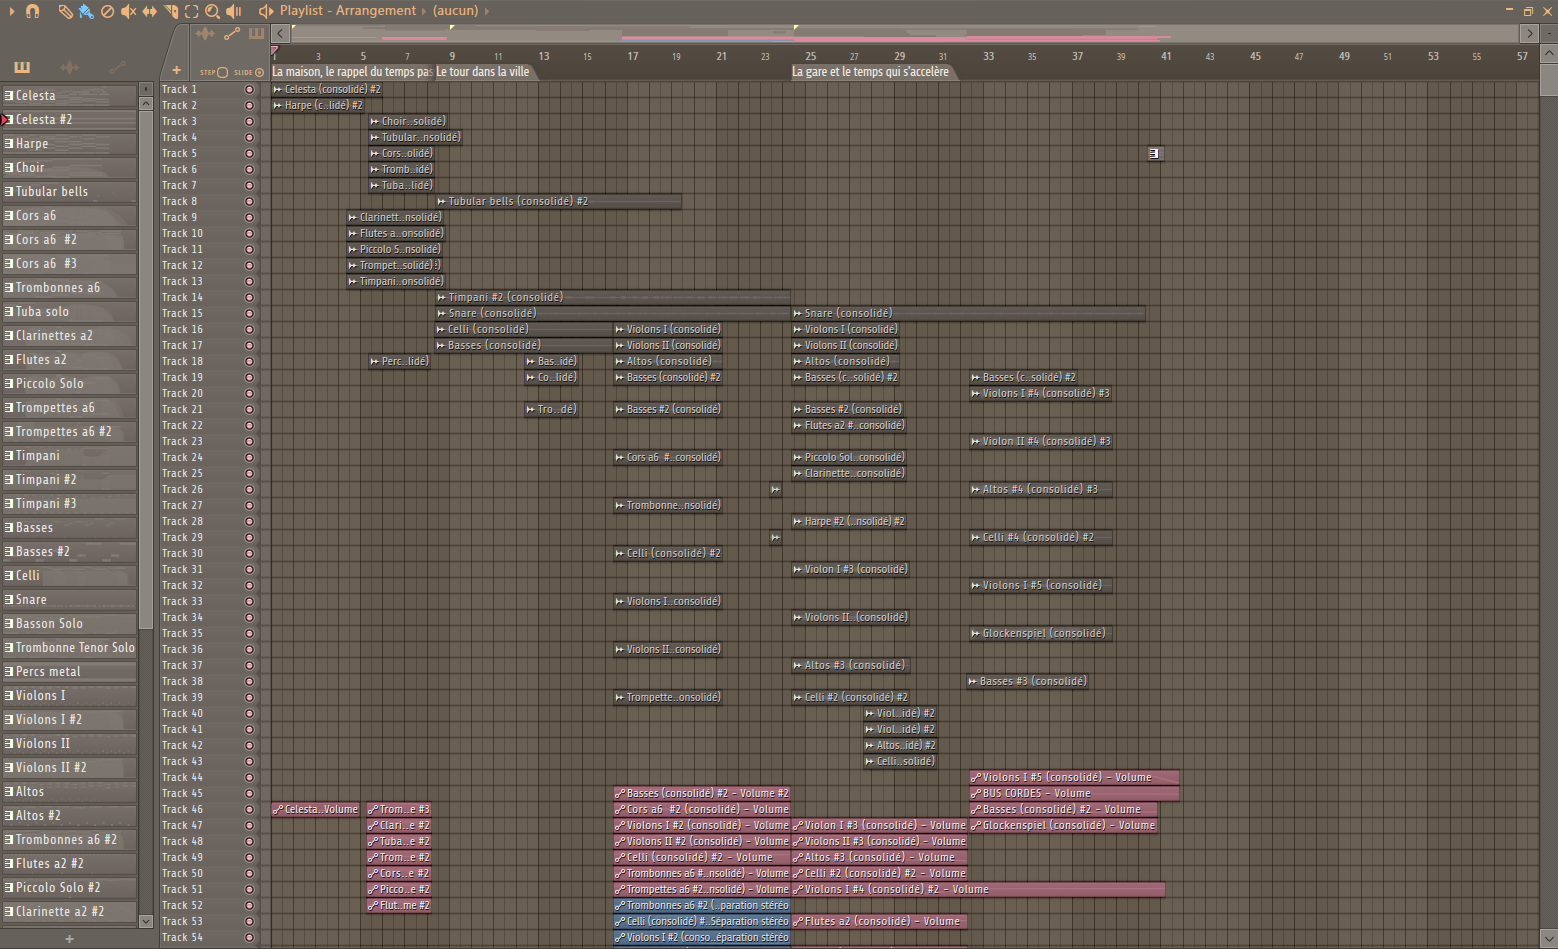Viewport: 1558px width, 949px height.
Task: Select the Delete tool
Action: point(107,11)
